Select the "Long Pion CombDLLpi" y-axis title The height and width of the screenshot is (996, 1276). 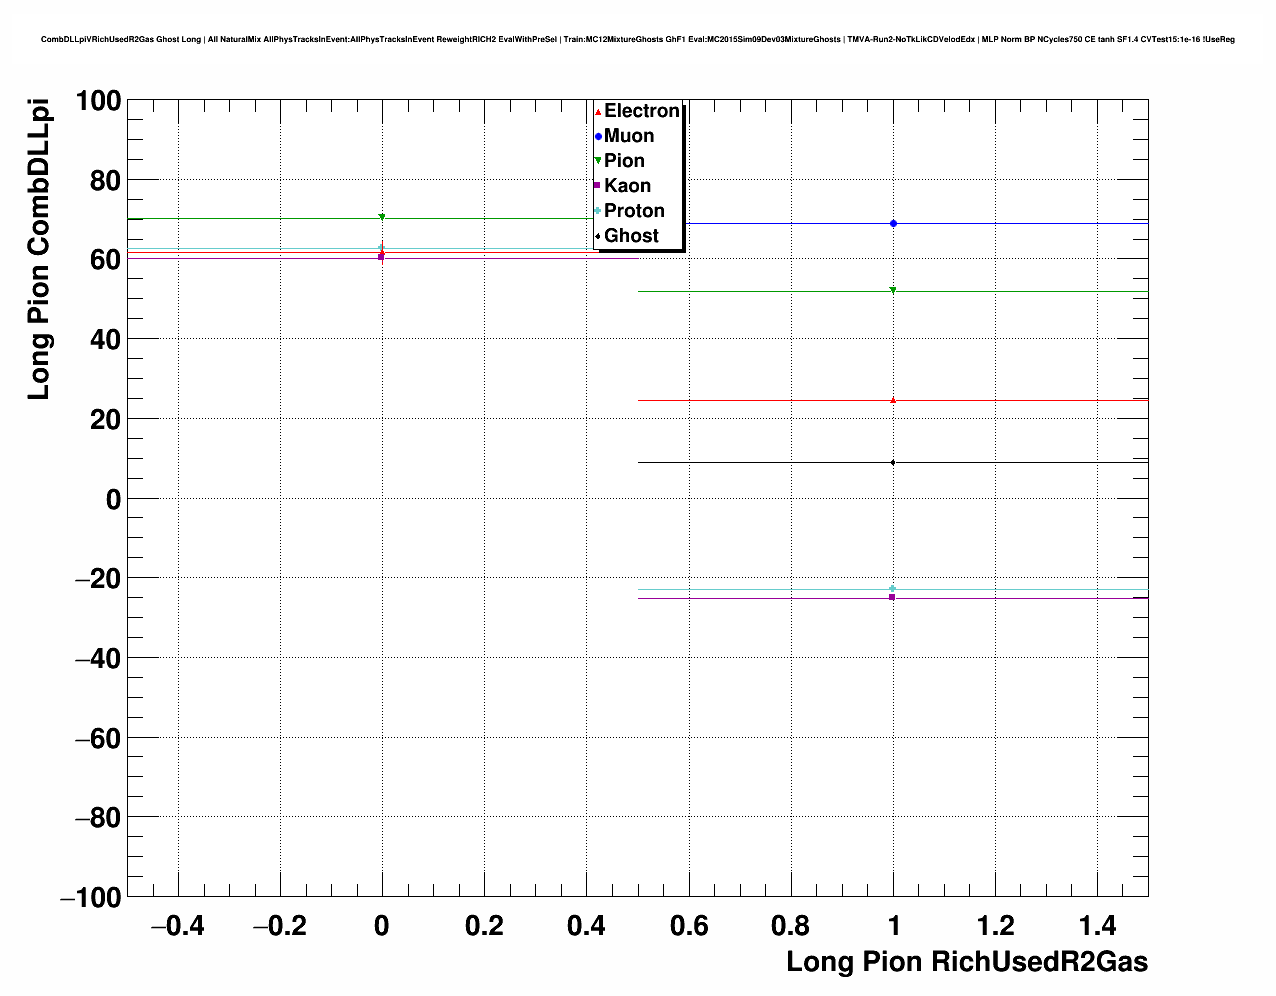coord(39,251)
